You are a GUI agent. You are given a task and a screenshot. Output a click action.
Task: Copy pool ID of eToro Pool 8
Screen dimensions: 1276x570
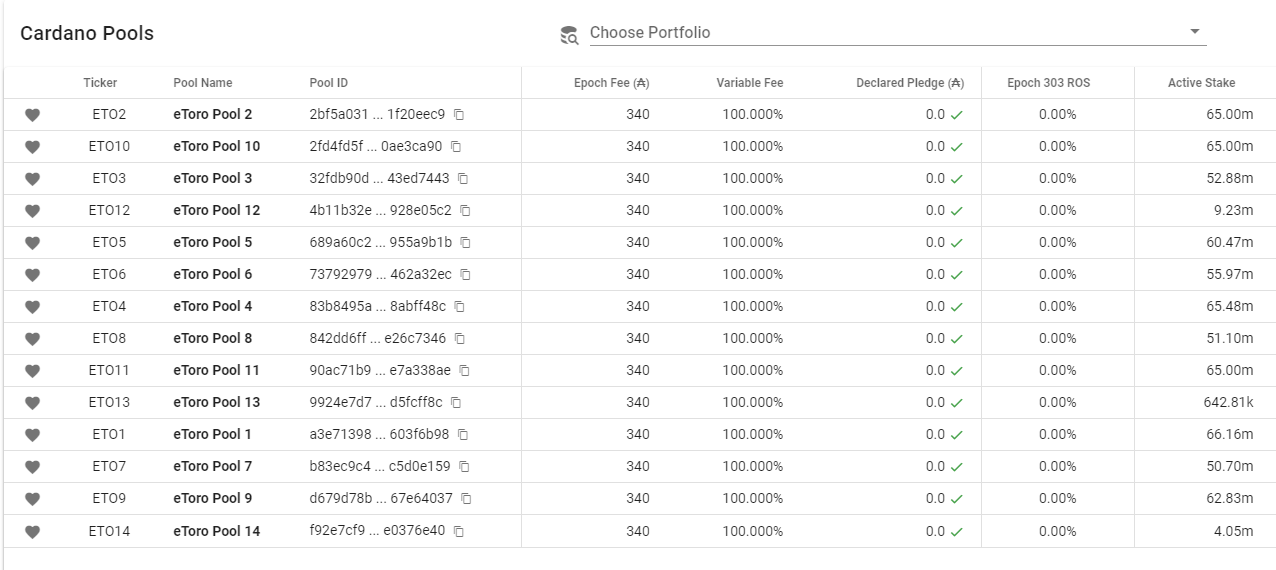tap(460, 339)
